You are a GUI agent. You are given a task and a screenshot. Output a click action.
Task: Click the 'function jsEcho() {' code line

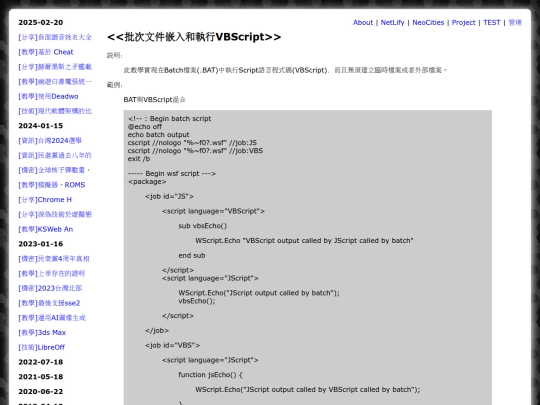[x=210, y=375]
